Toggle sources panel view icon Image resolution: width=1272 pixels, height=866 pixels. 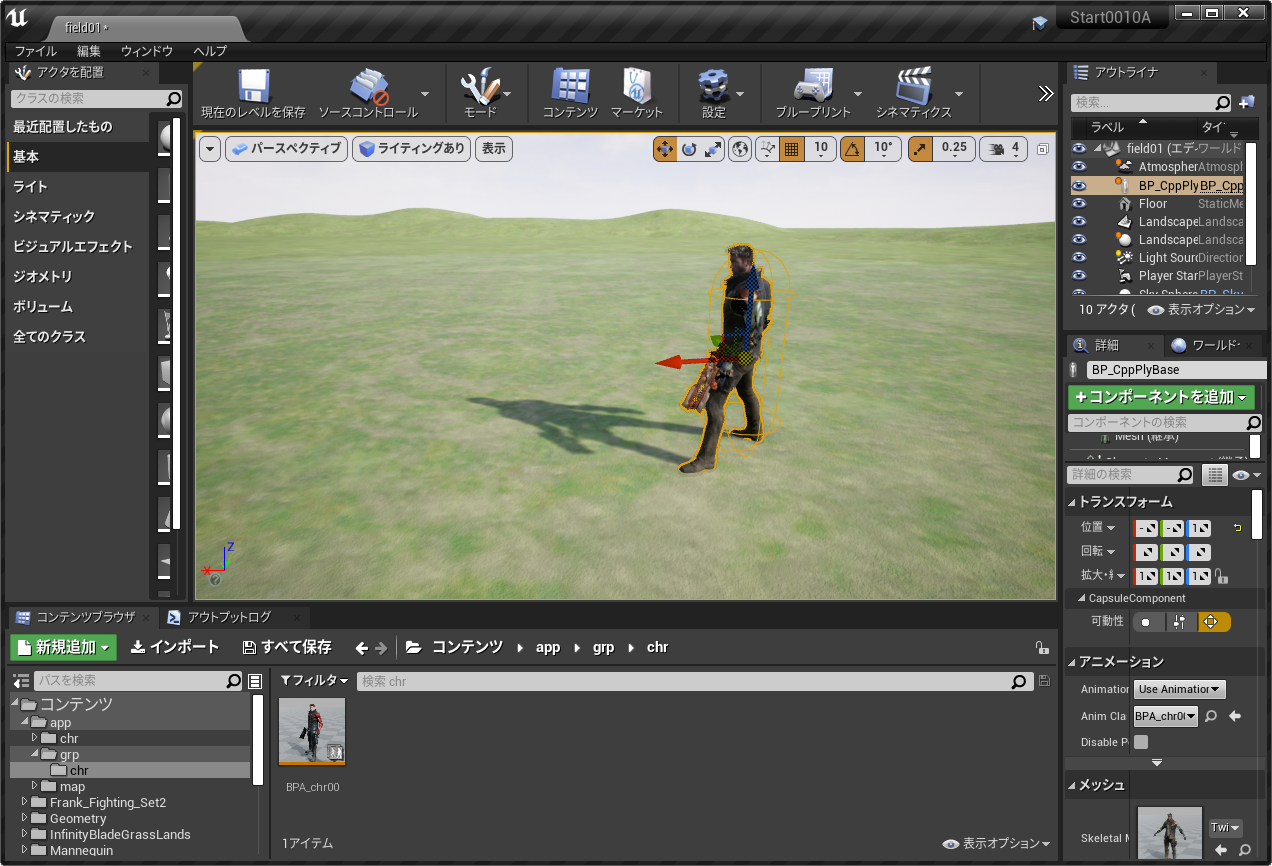(x=21, y=681)
